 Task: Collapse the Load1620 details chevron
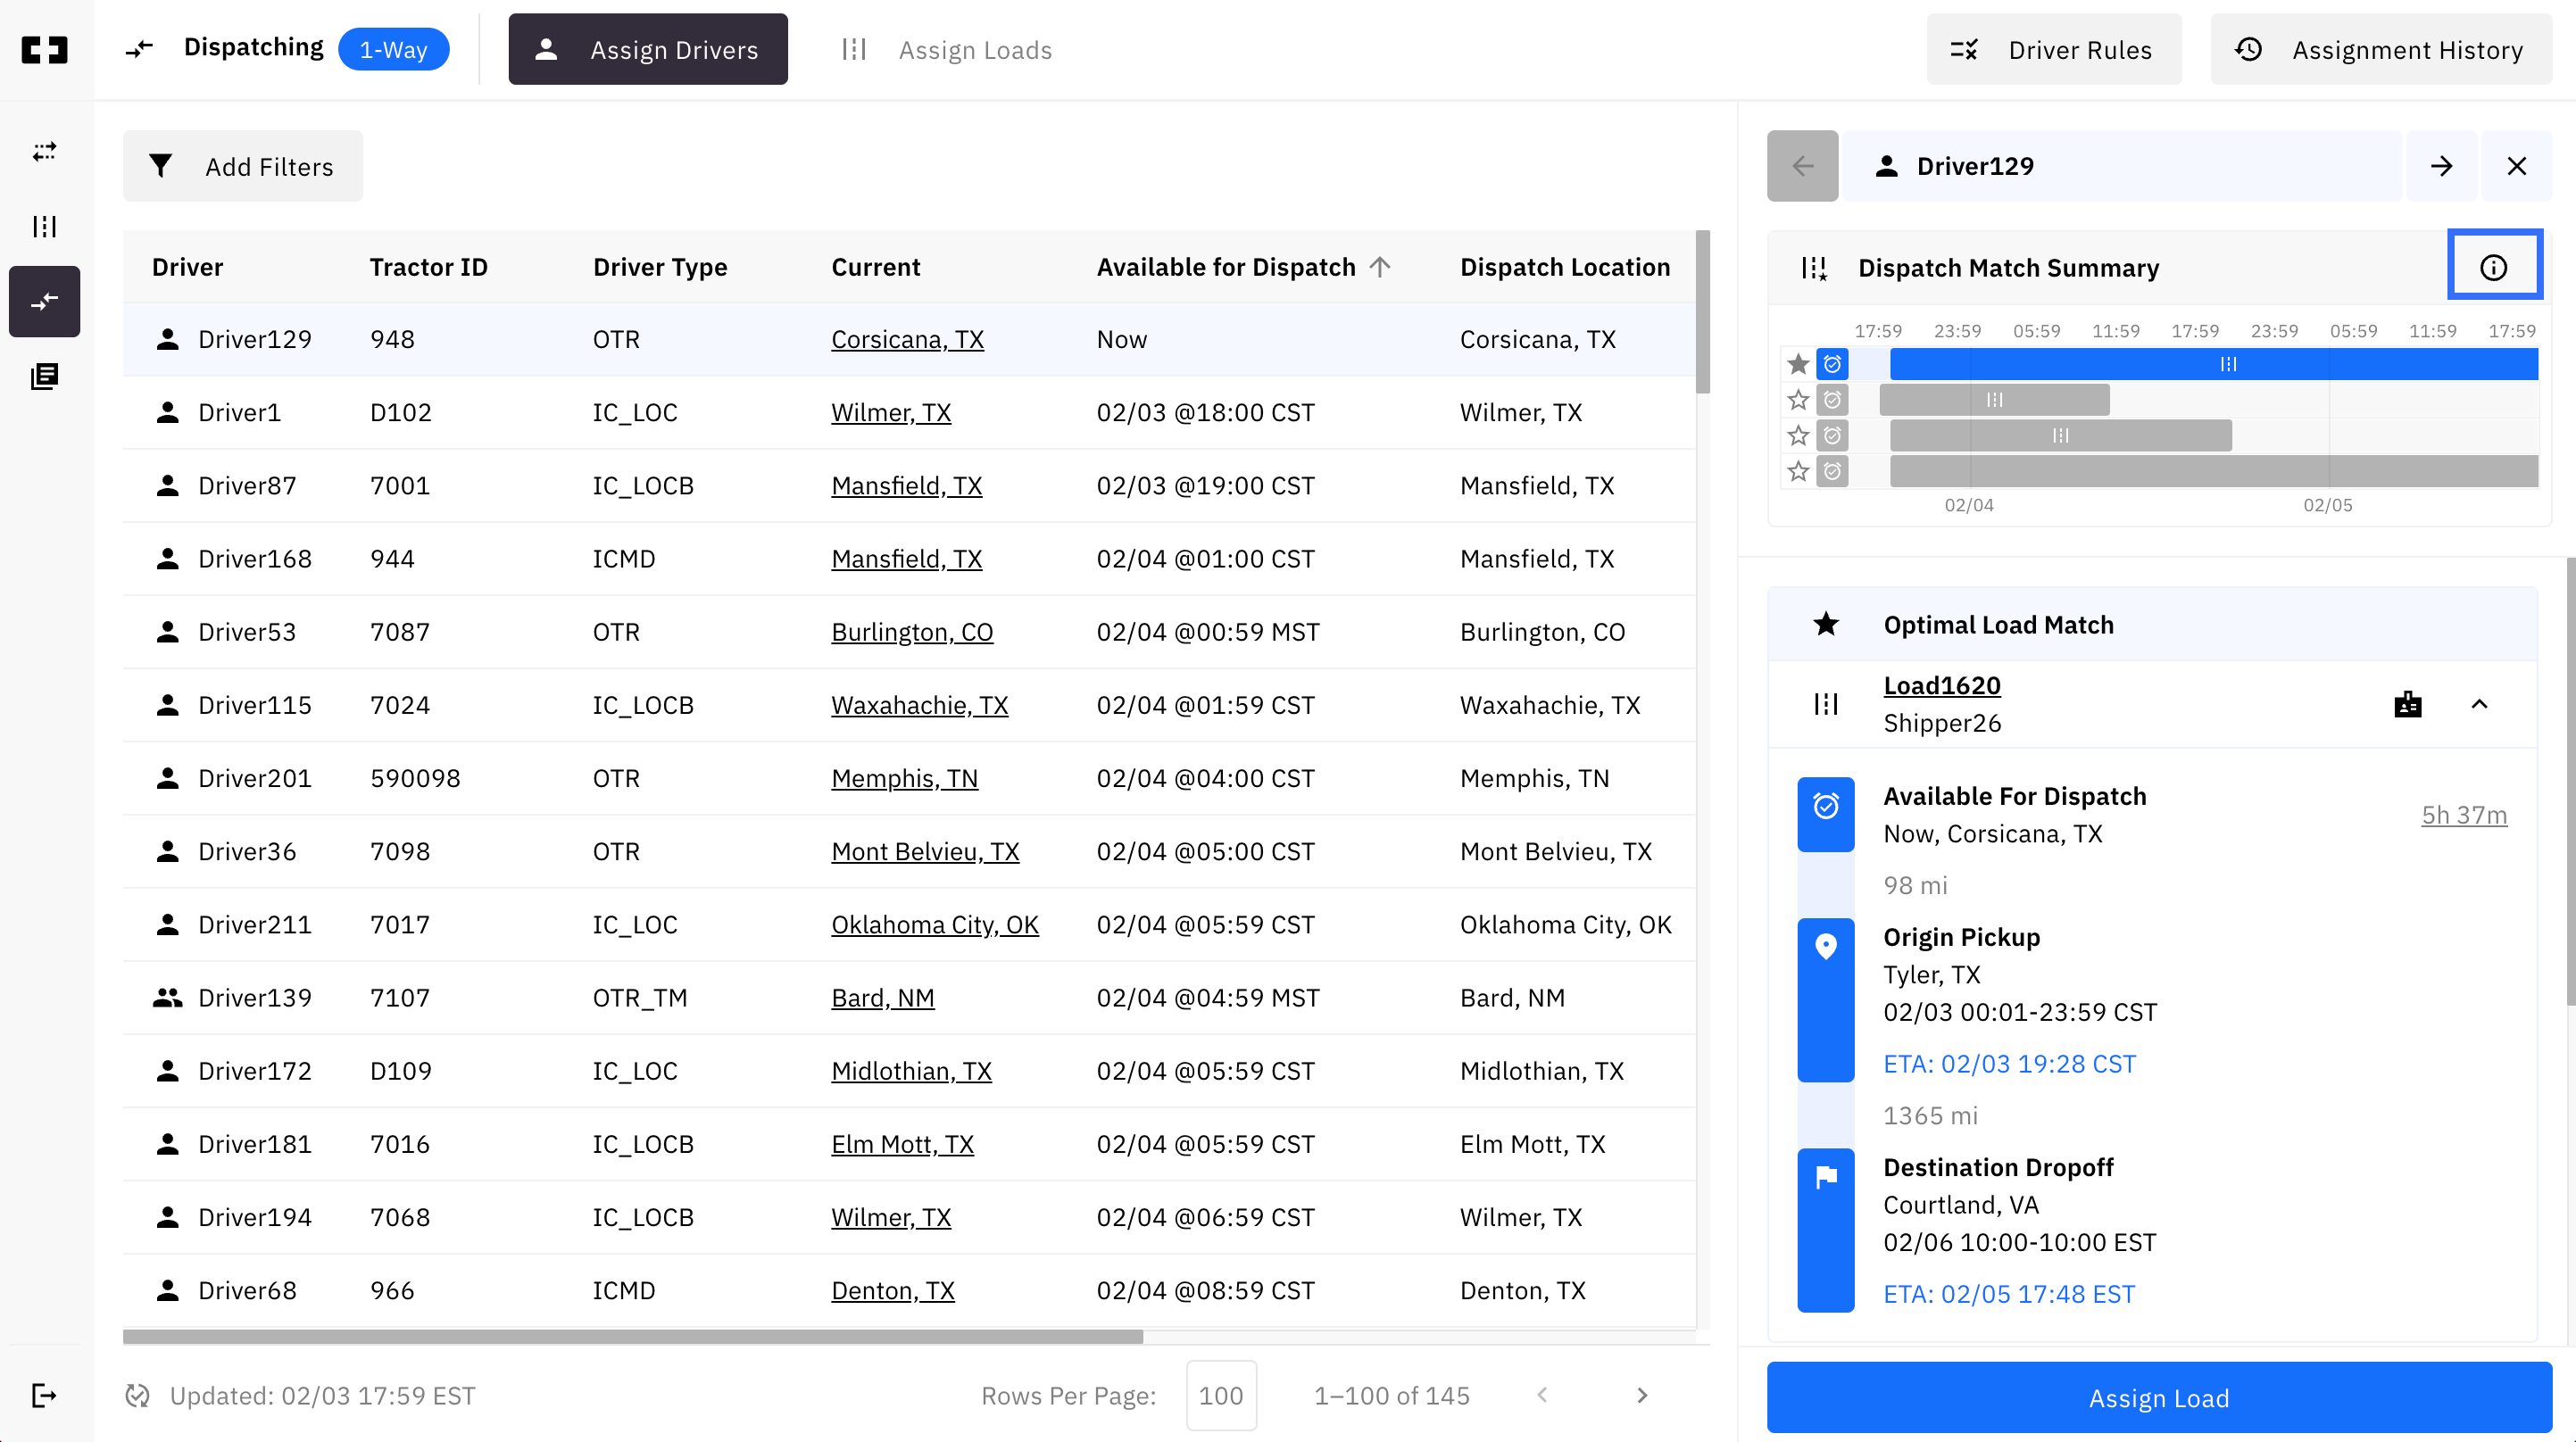(2479, 704)
